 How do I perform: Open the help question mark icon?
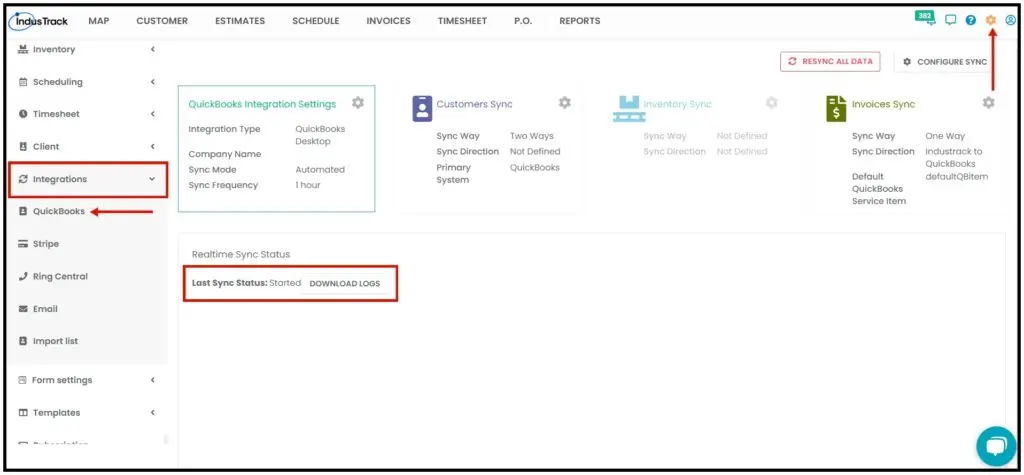(970, 20)
